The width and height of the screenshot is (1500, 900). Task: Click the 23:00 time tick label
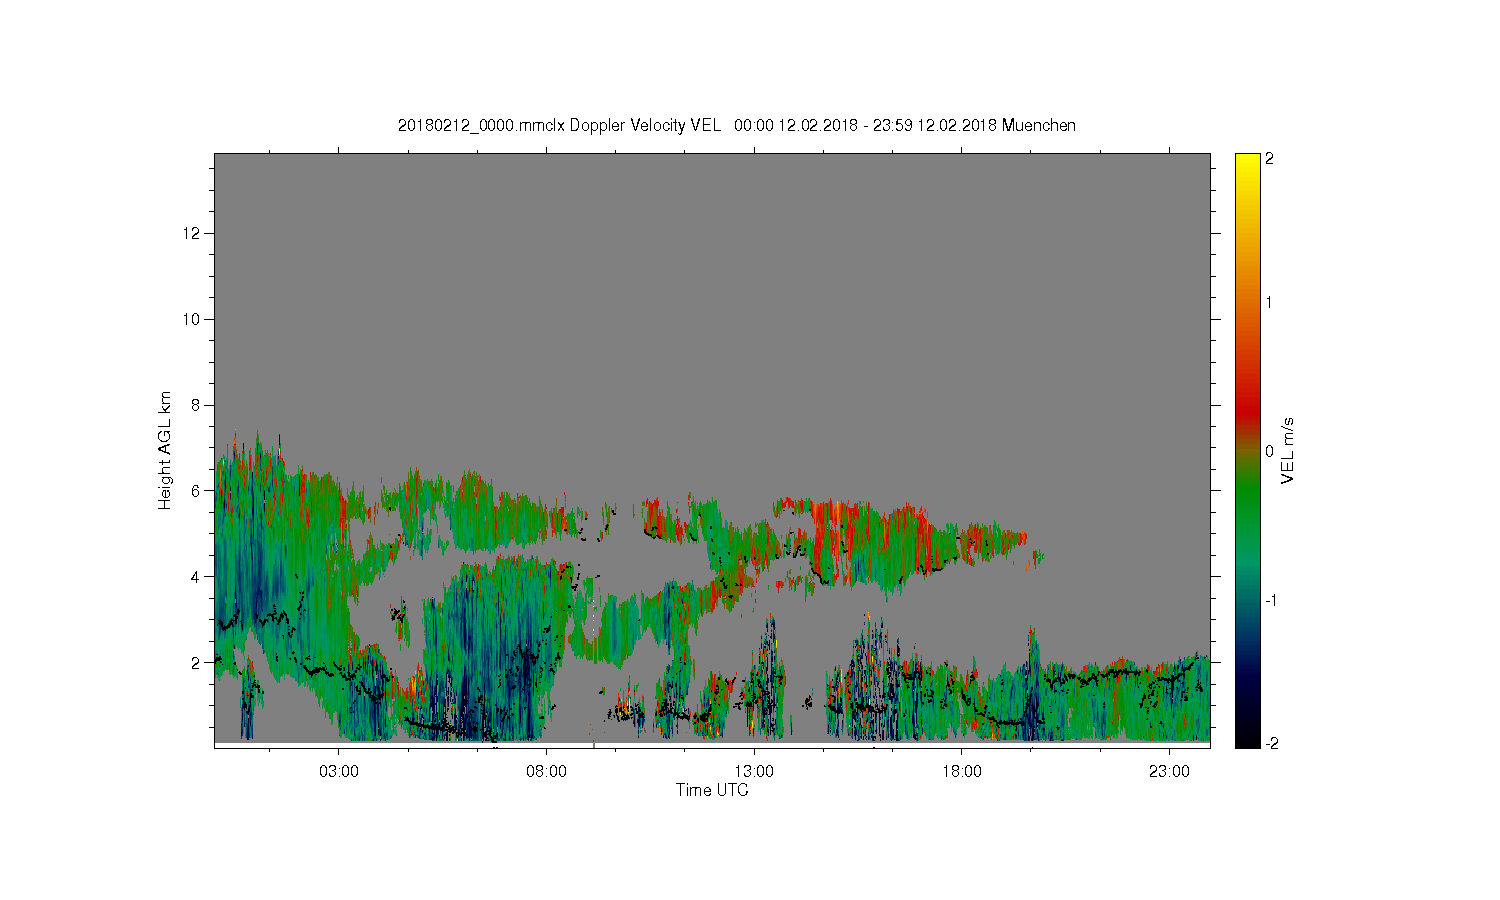pos(1170,772)
